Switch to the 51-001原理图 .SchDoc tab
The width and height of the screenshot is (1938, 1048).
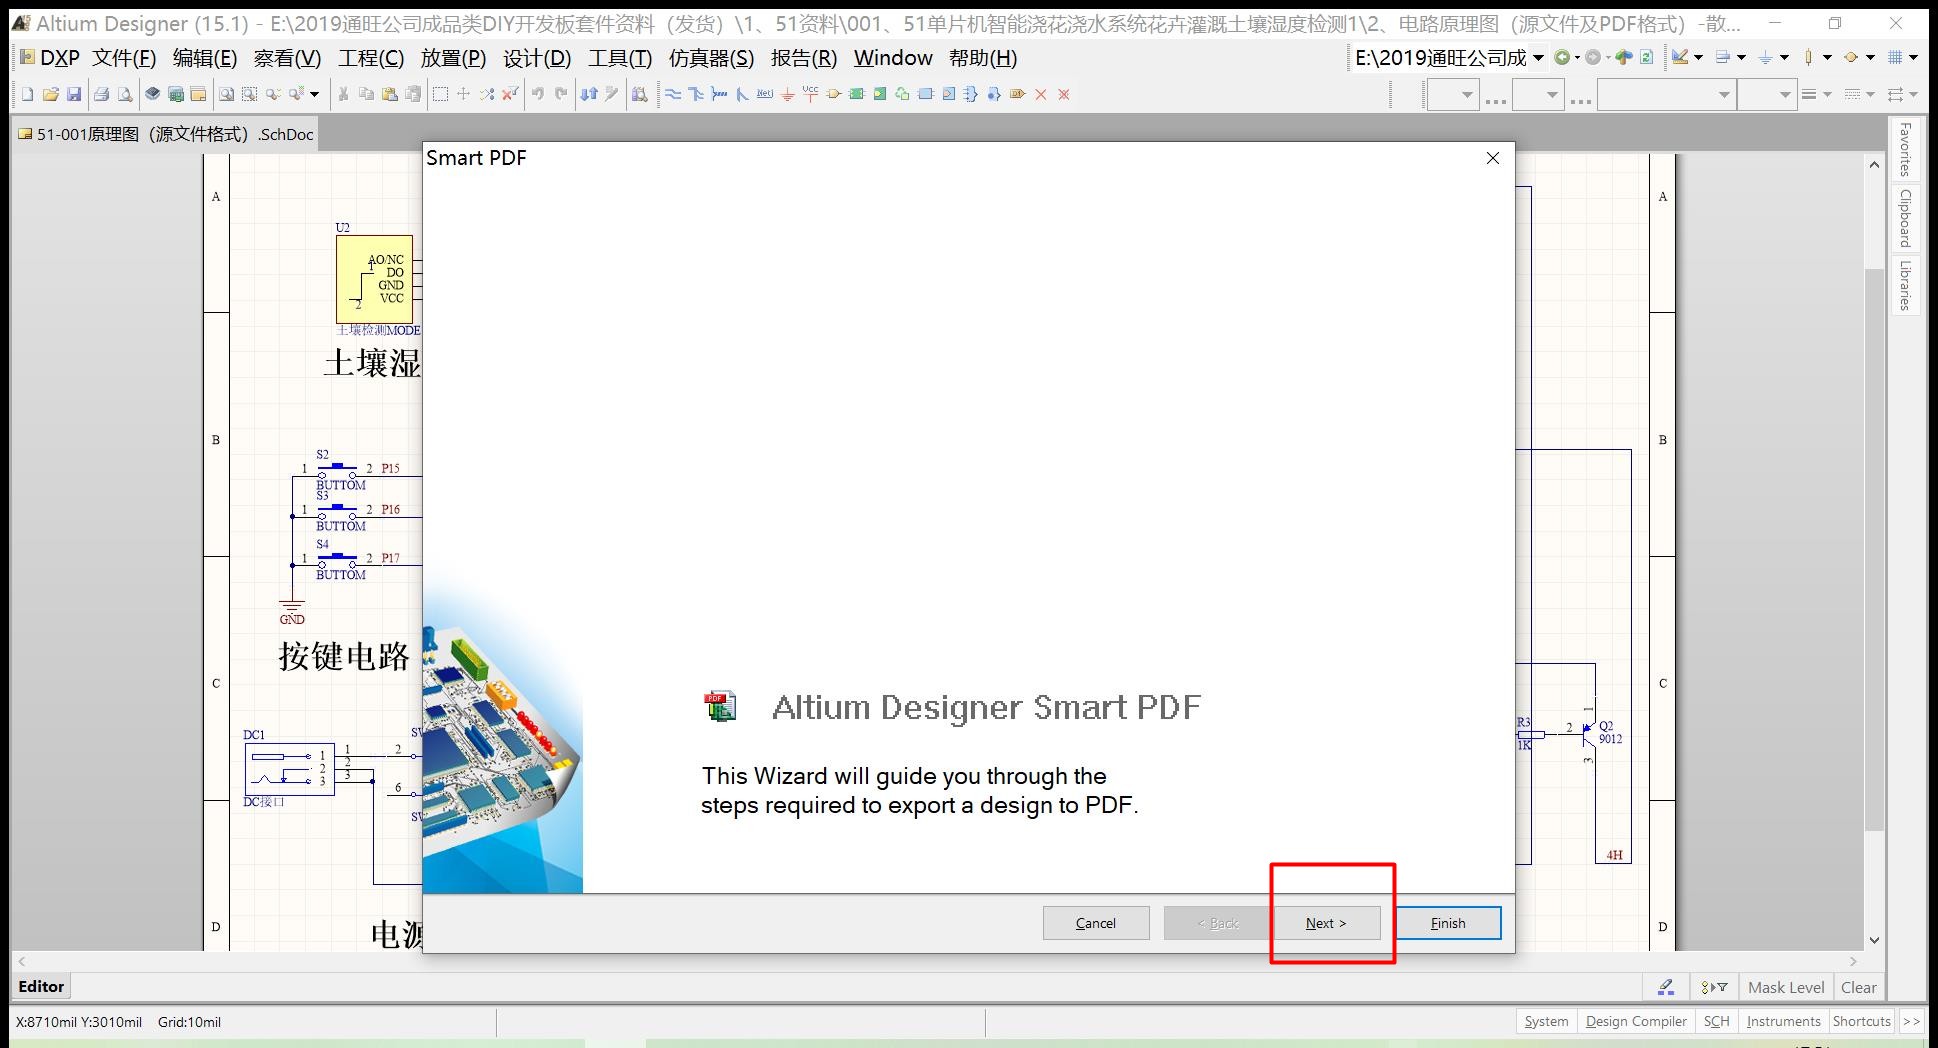coord(165,134)
